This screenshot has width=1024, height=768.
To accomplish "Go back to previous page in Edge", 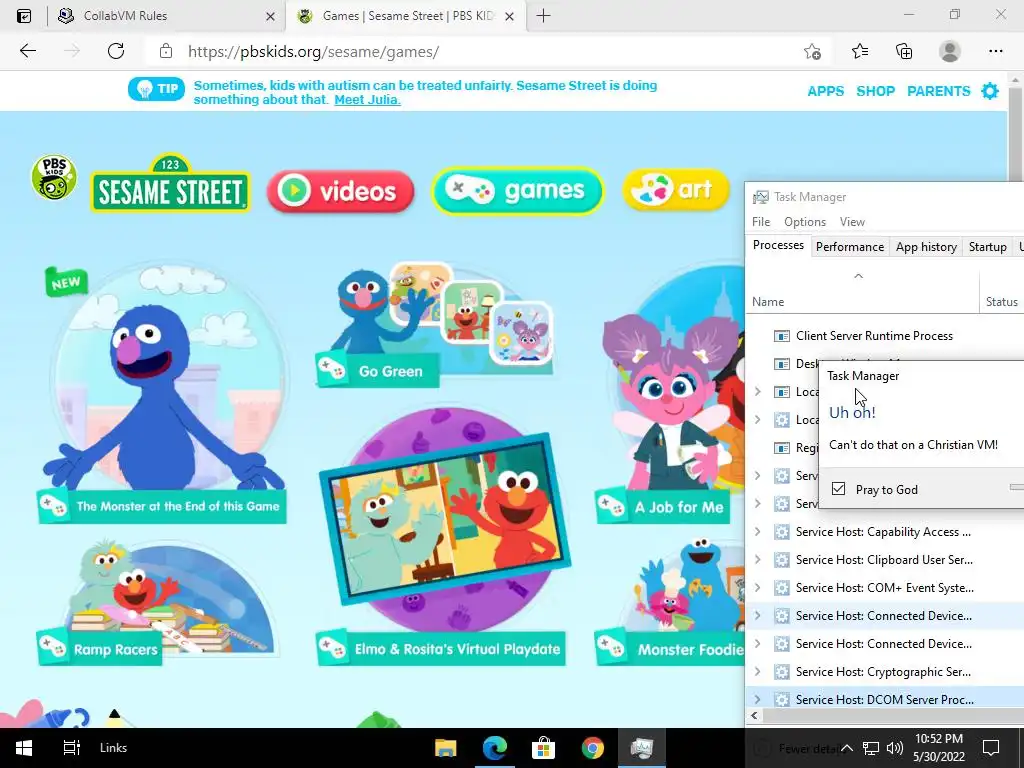I will 27,51.
